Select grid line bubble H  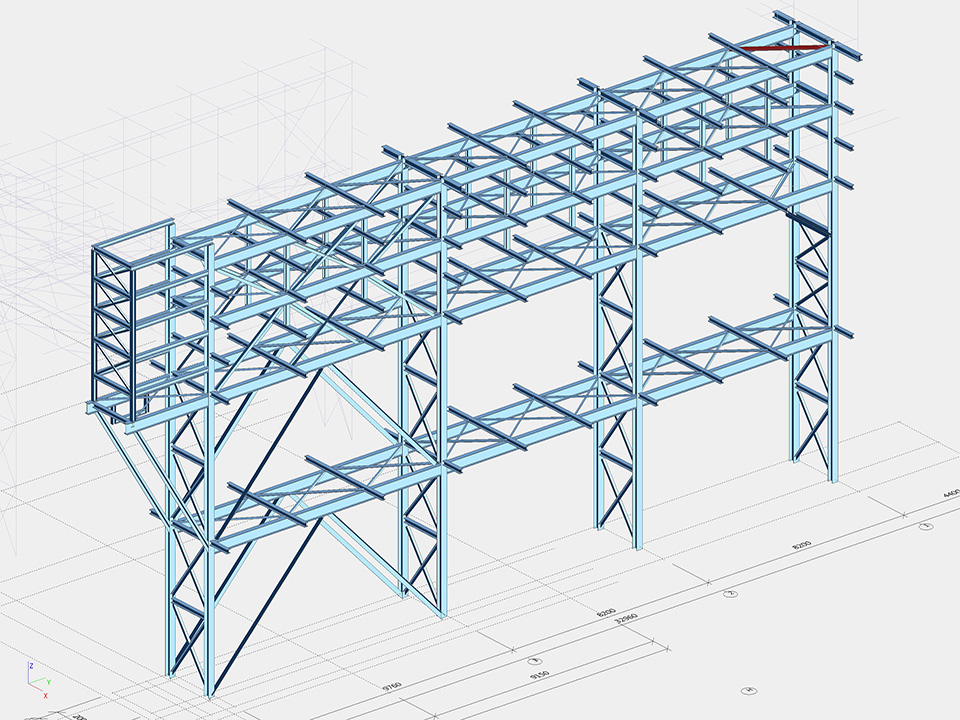747,690
